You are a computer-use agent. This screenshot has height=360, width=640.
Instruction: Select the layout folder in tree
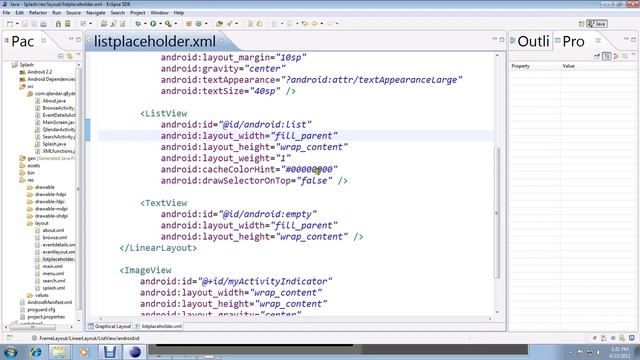[41, 223]
